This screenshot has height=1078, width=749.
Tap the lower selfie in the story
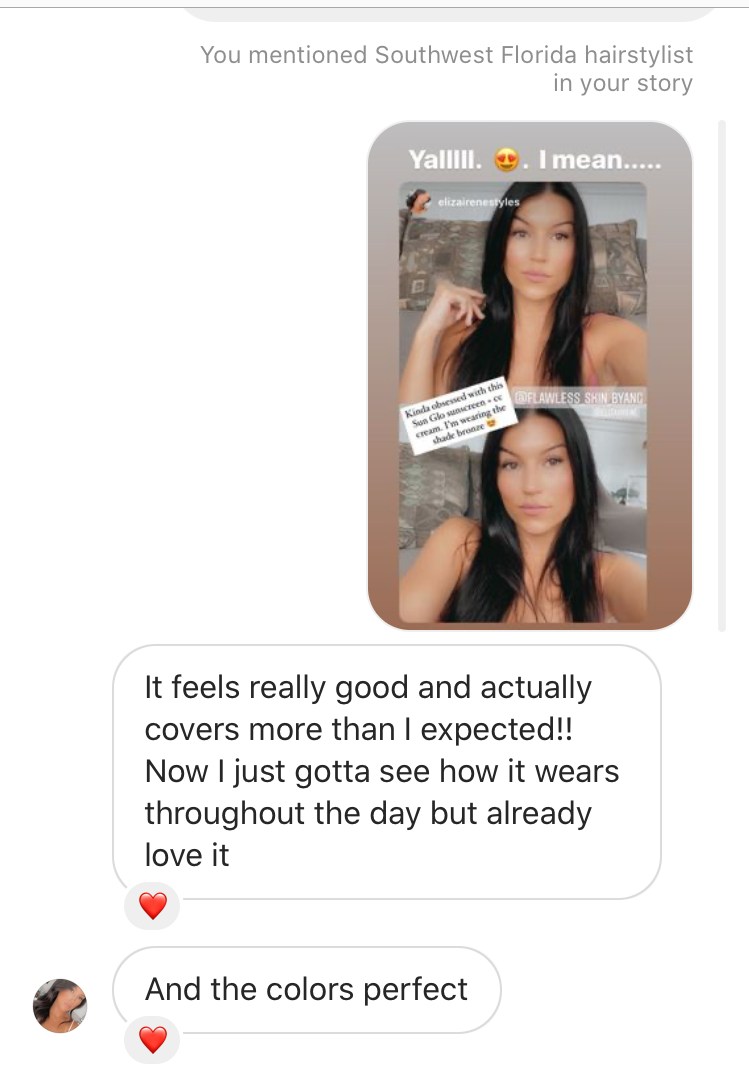pyautogui.click(x=523, y=516)
